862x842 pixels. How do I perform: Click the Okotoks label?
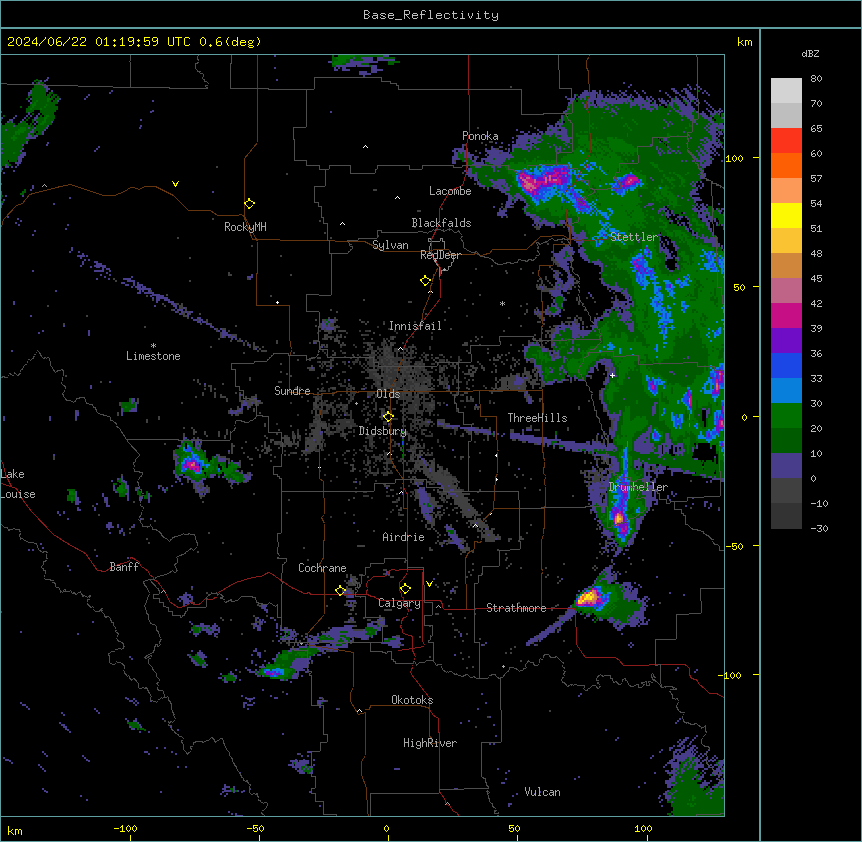[x=412, y=700]
